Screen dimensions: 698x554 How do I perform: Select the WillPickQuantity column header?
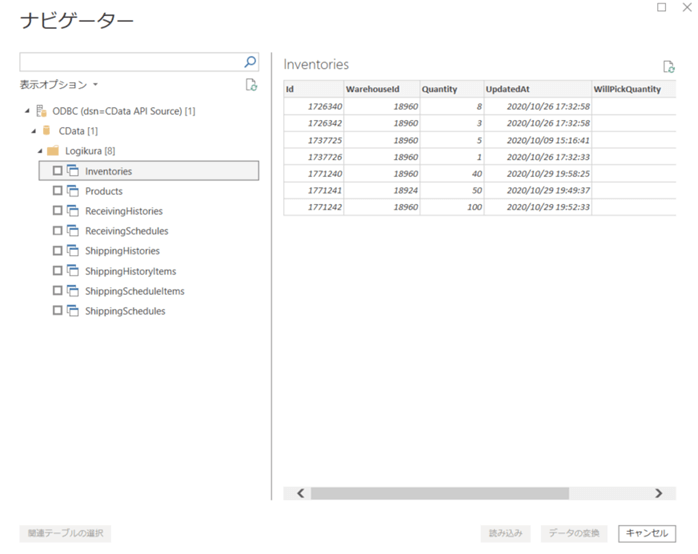[x=634, y=89]
